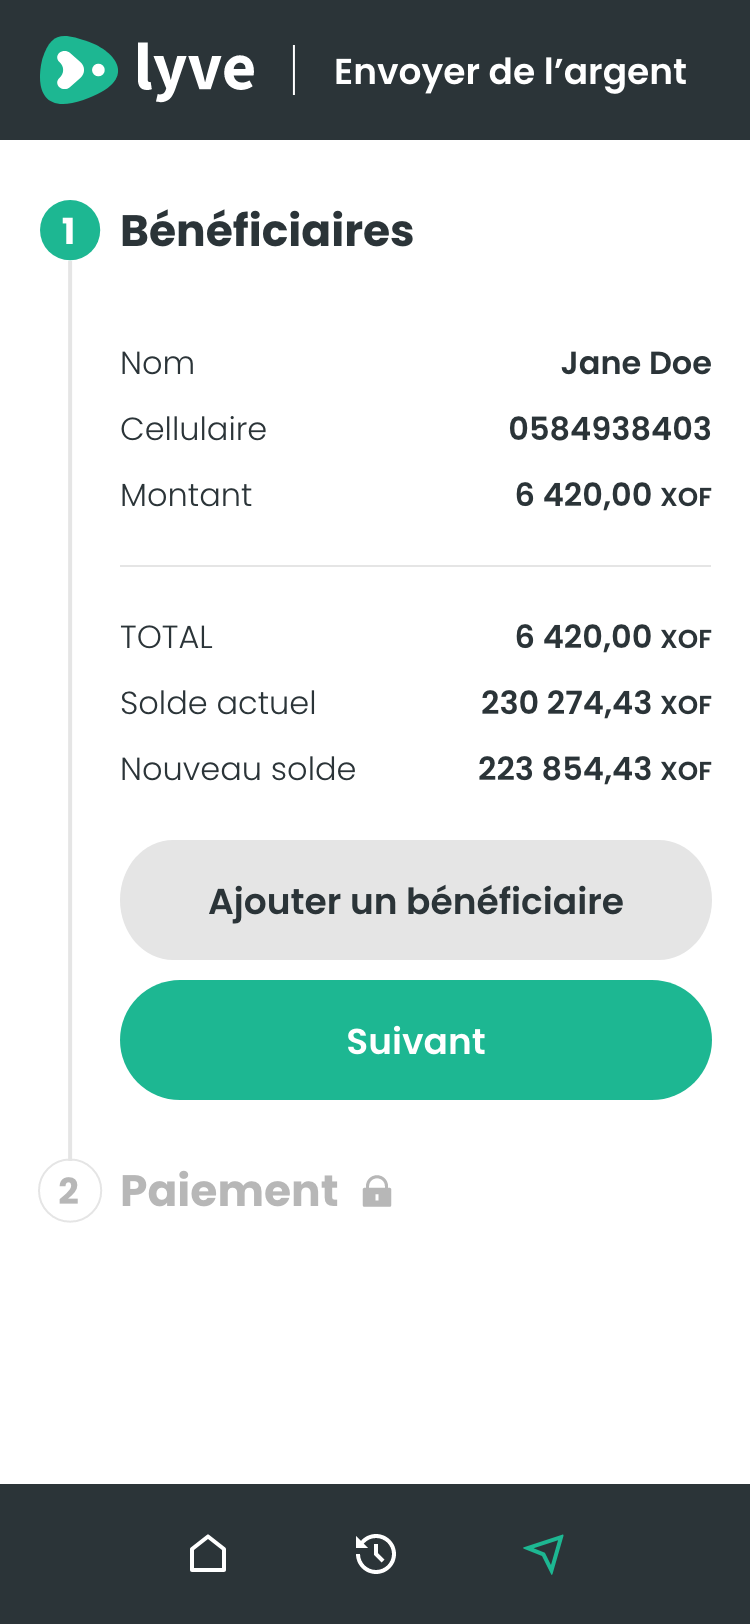The image size is (750, 1624).
Task: Expand the Bénéficiaires section heading
Action: (x=267, y=231)
